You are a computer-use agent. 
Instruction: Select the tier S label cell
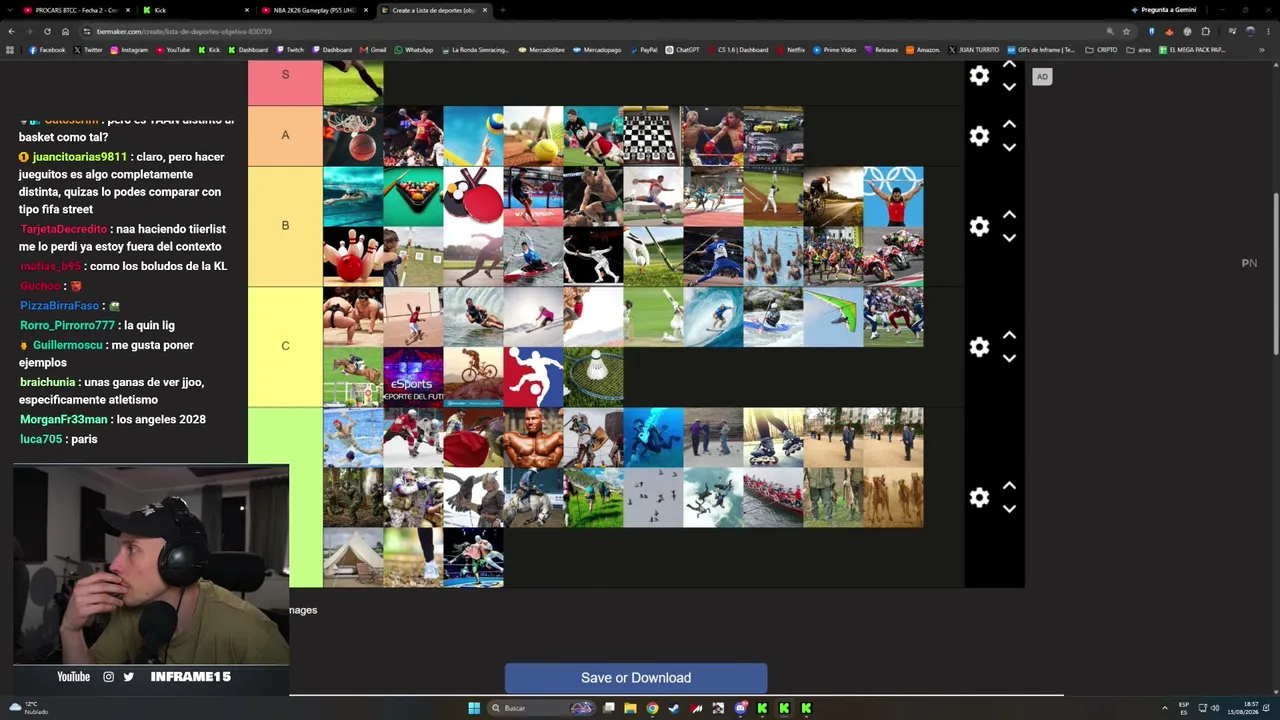pyautogui.click(x=285, y=83)
